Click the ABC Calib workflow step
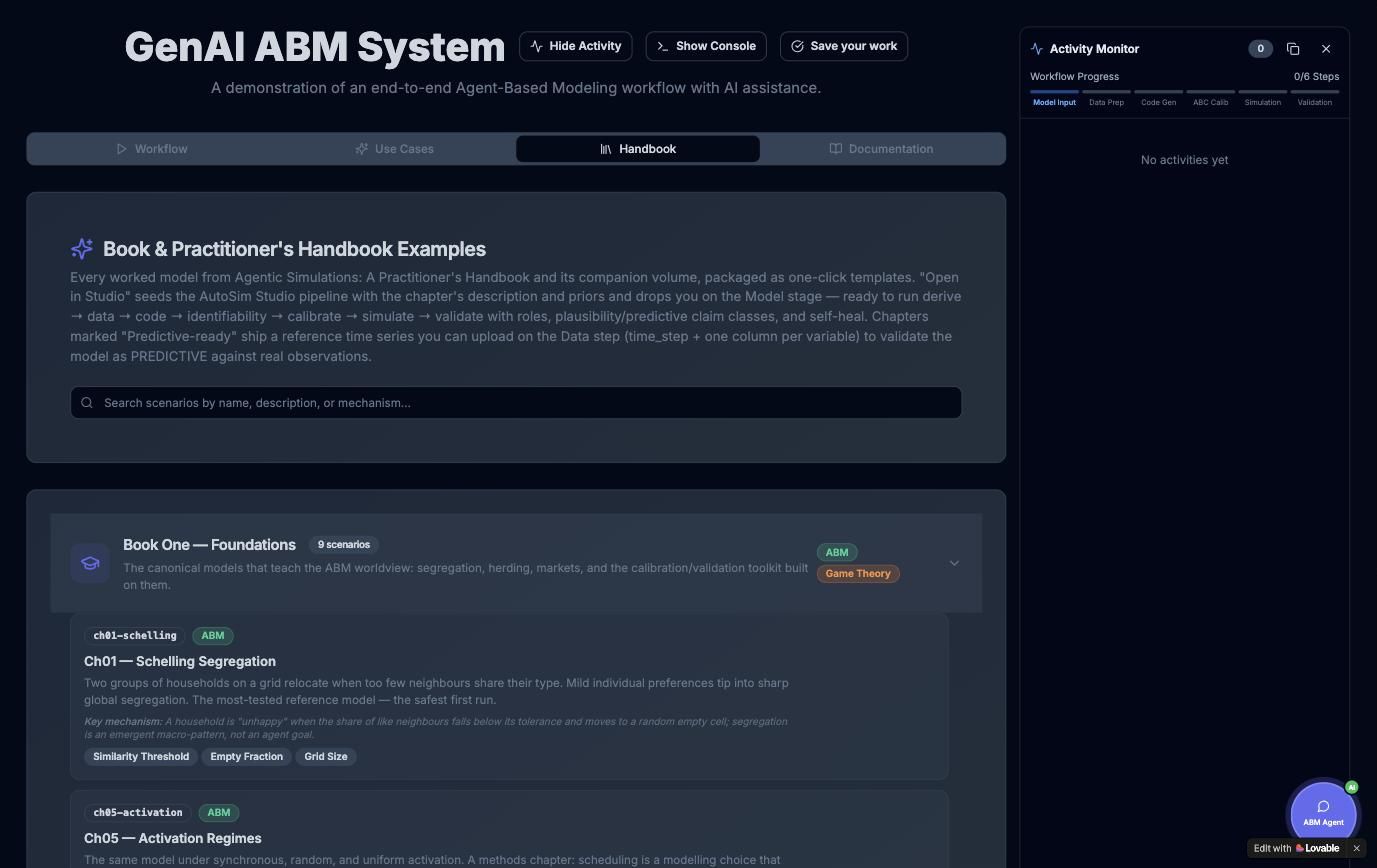The width and height of the screenshot is (1377, 868). 1210,99
